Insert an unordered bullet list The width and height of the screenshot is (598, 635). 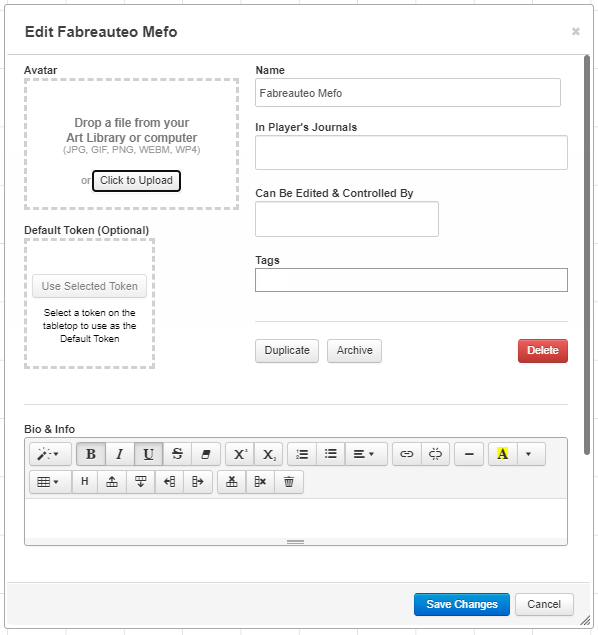331,454
